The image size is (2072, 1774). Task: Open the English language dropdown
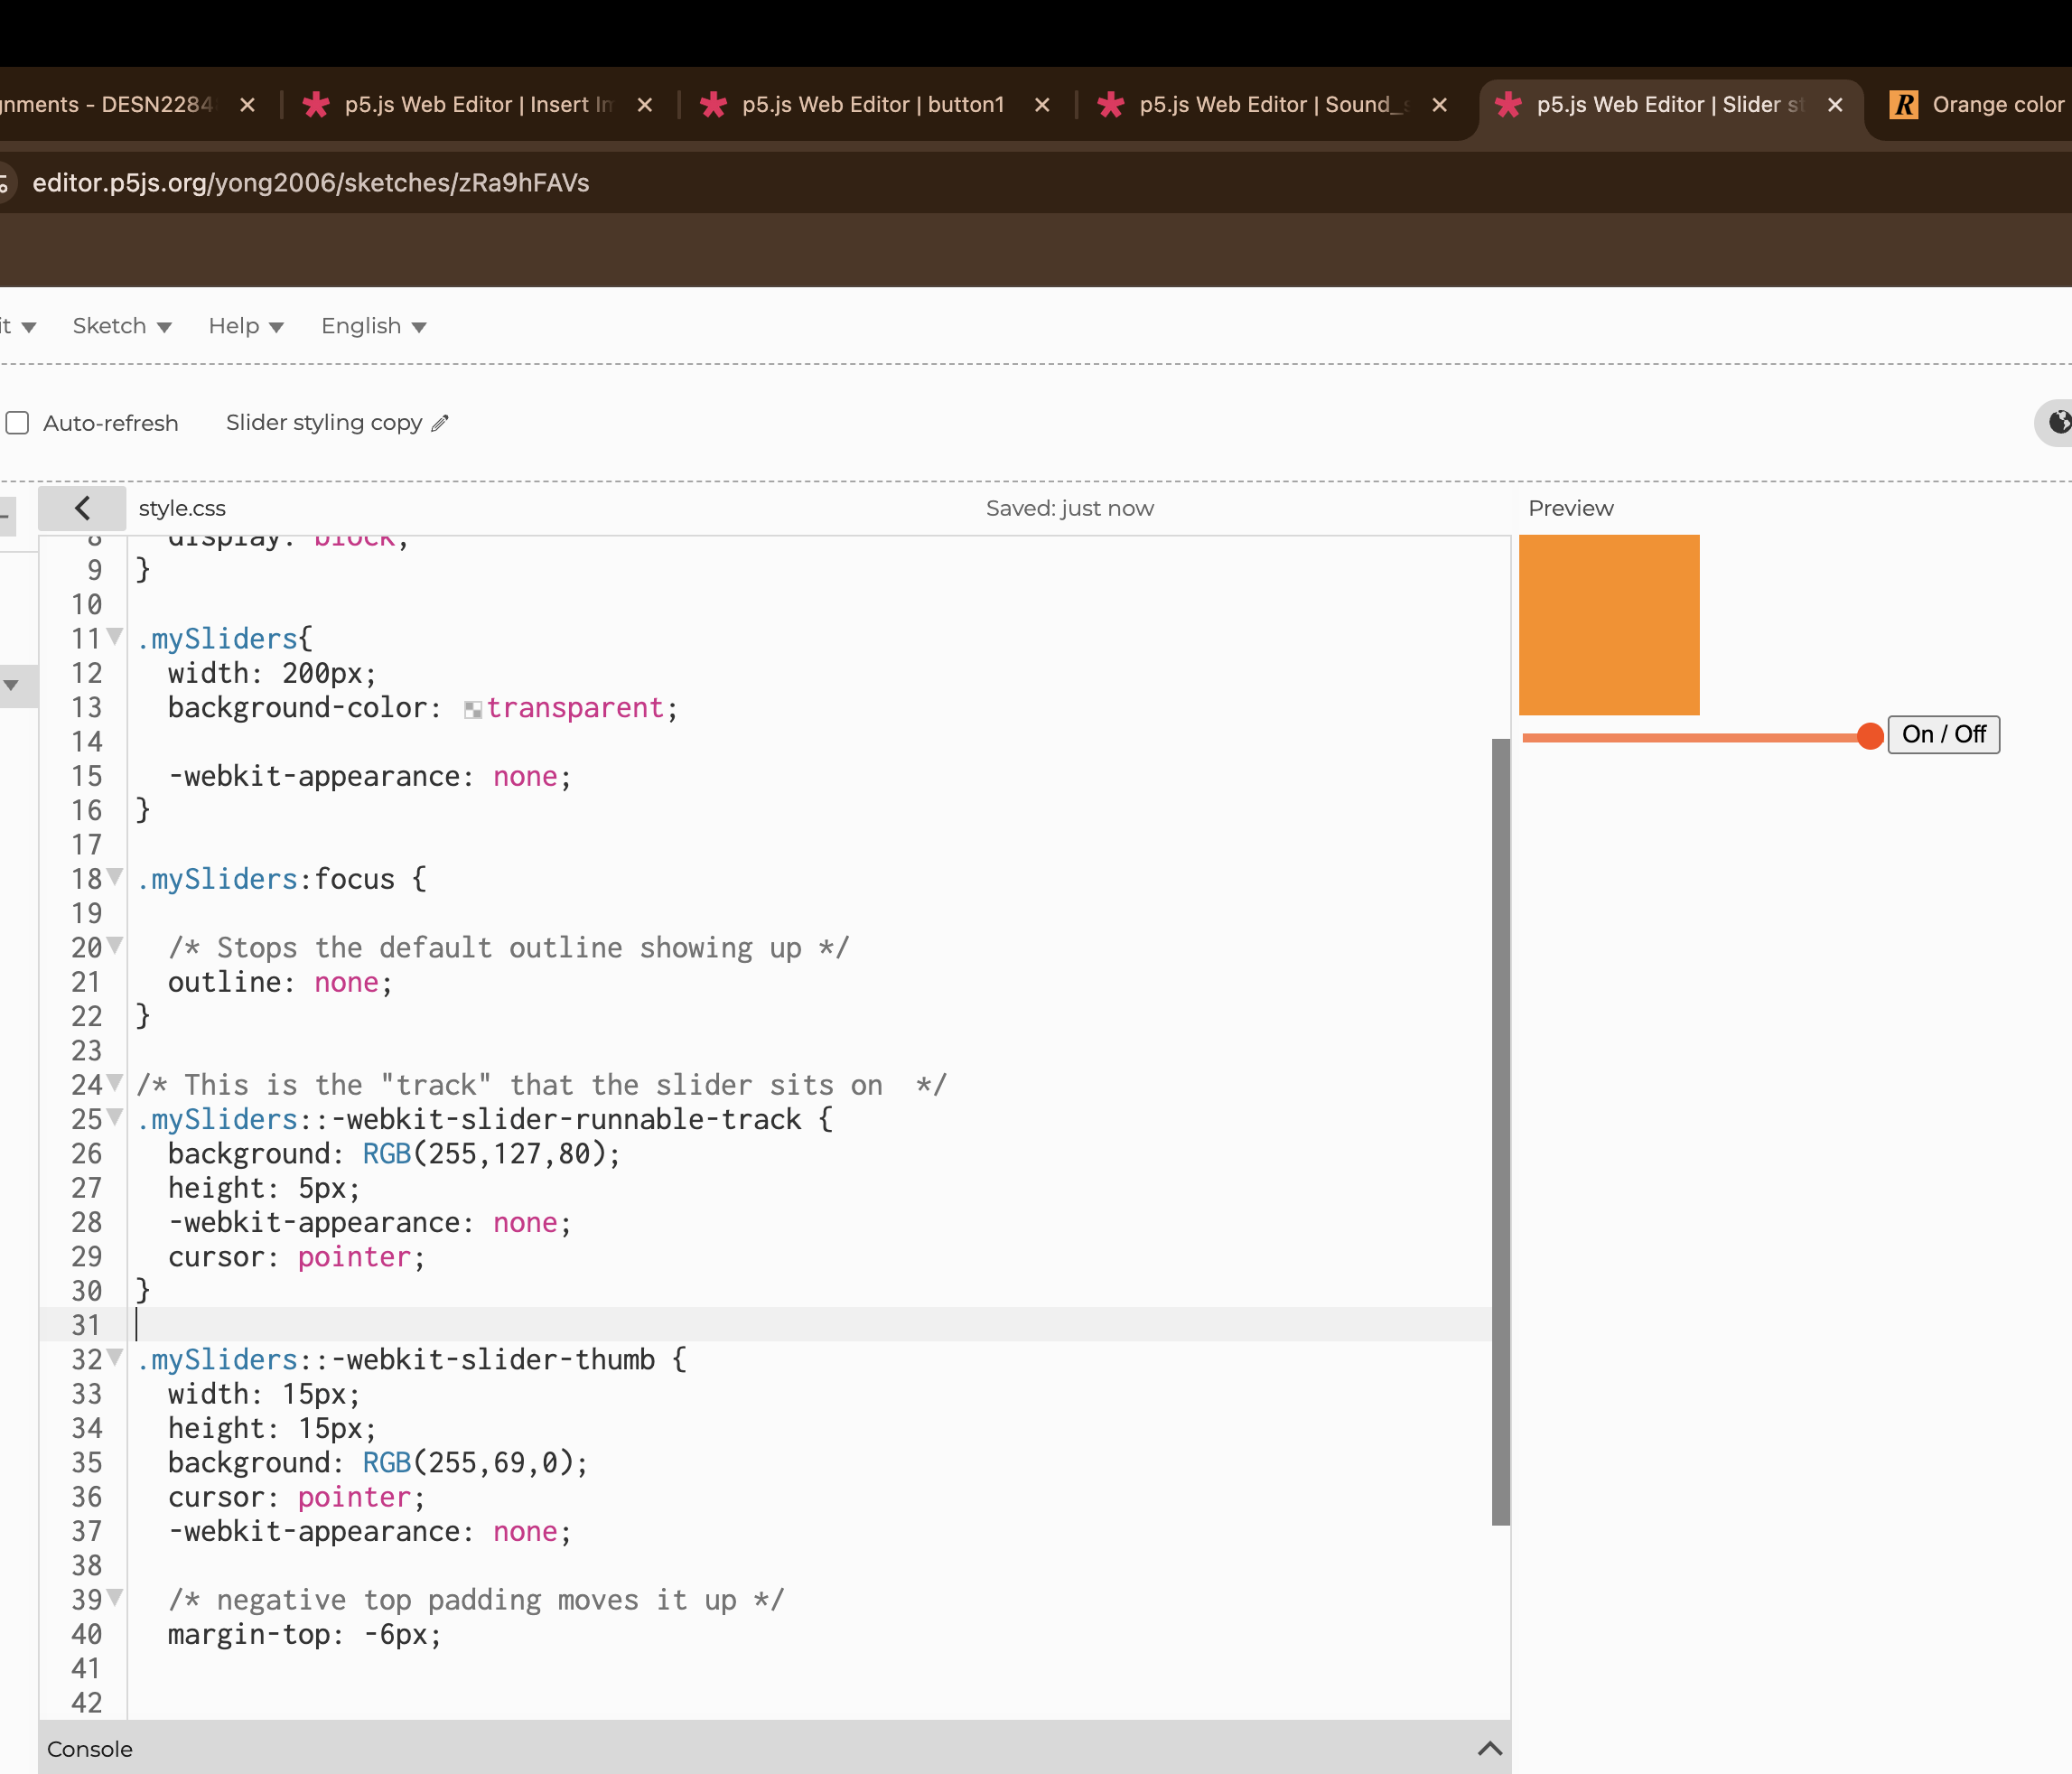(x=374, y=326)
